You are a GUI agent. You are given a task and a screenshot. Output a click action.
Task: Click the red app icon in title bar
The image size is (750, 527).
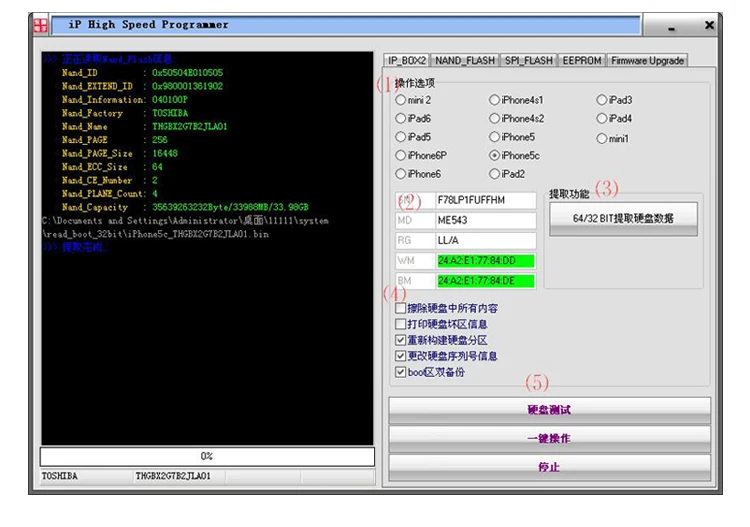point(41,25)
